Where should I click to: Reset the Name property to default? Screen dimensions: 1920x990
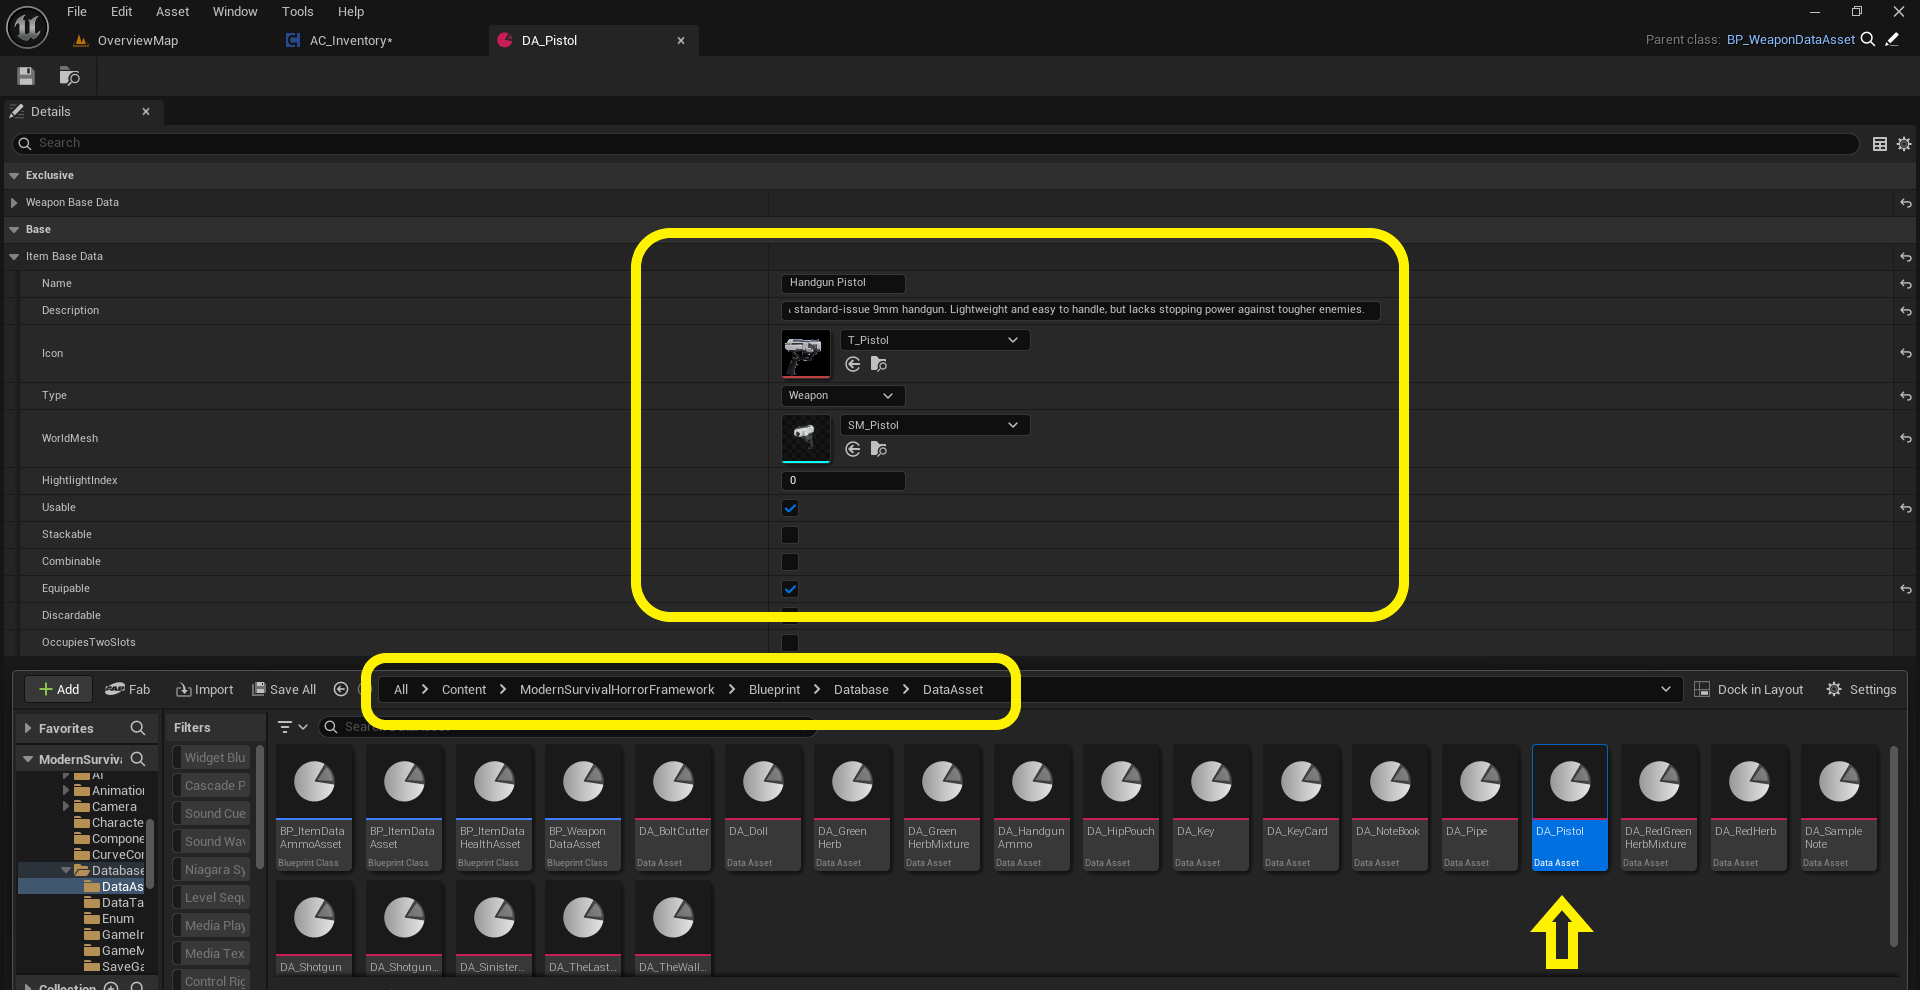pyautogui.click(x=1905, y=284)
